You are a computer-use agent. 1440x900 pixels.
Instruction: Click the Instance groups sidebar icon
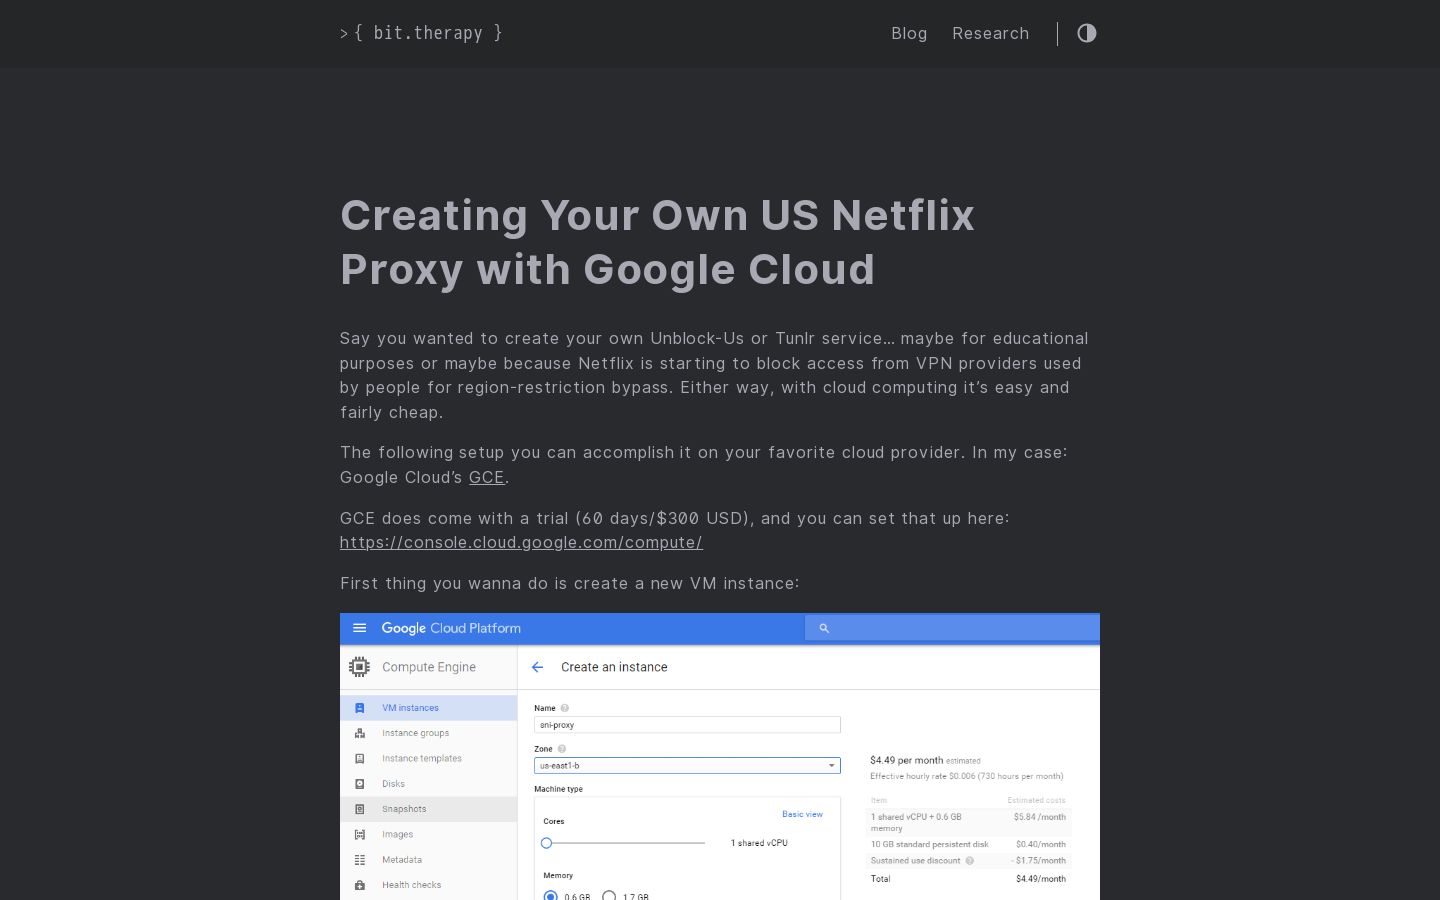tap(360, 733)
